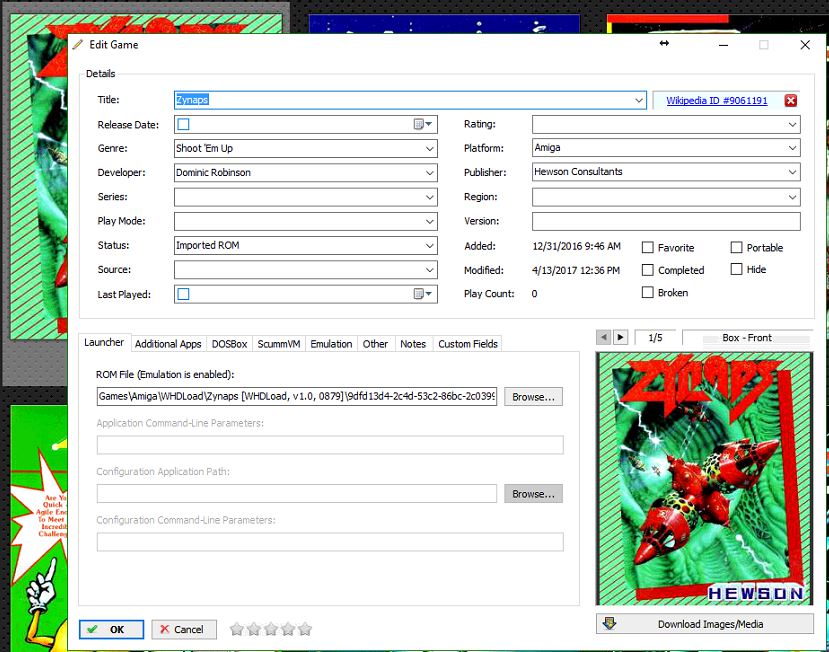Open the Release Date calendar picker
829x652 pixels.
(422, 124)
